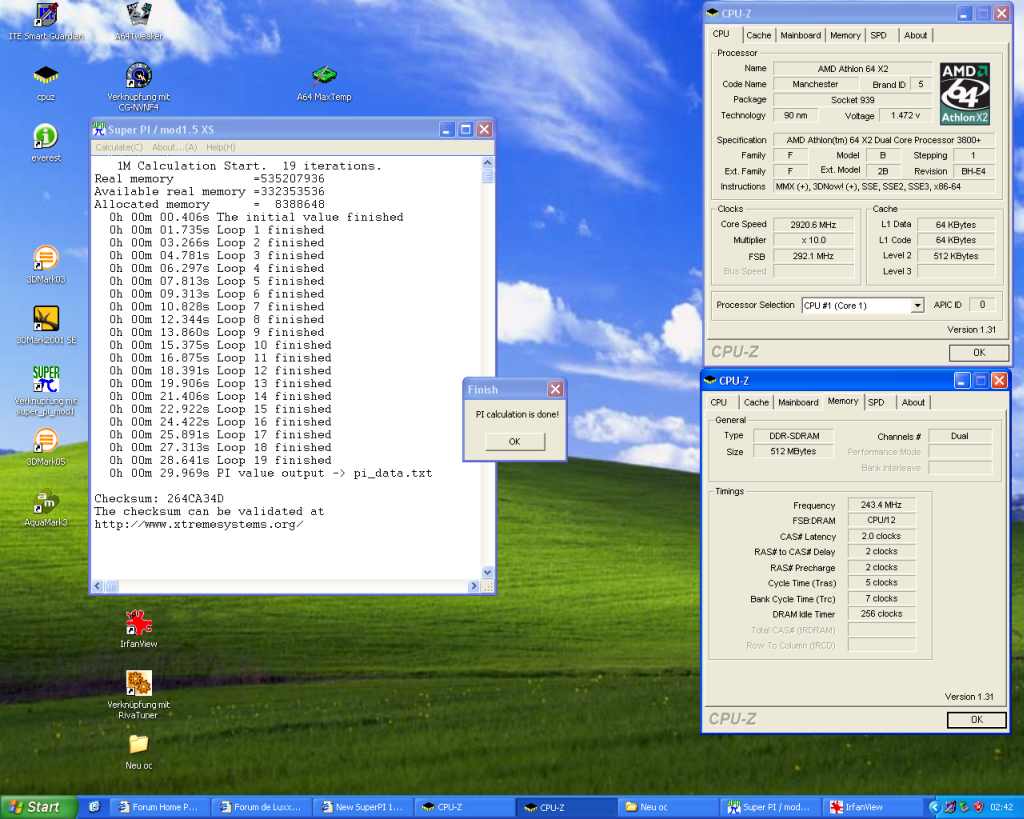Click OK in the lower CPU-Z Memory window
Screen dimensions: 1024x819
976,720
